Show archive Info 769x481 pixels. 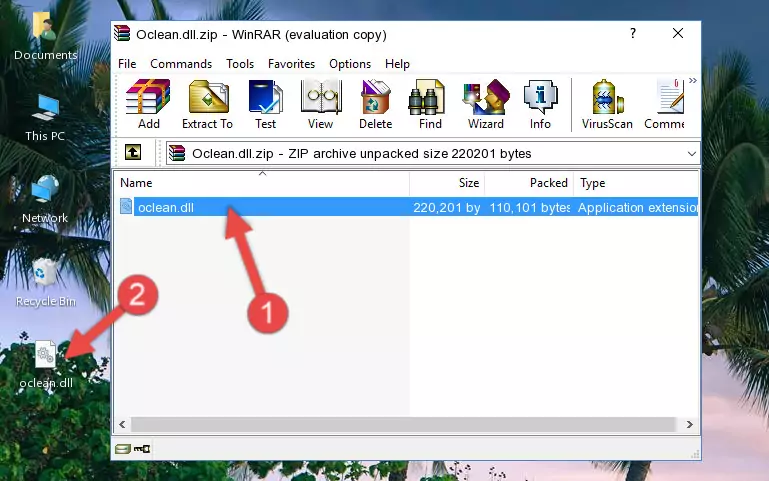click(540, 104)
